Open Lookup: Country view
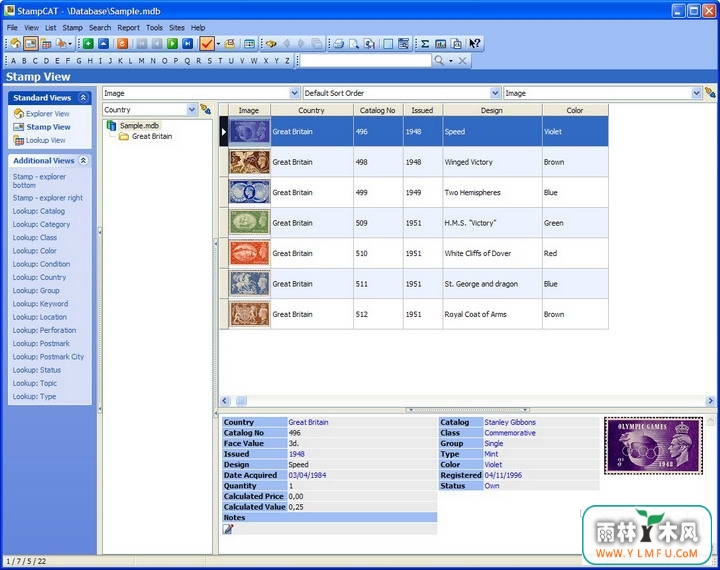 tap(39, 277)
